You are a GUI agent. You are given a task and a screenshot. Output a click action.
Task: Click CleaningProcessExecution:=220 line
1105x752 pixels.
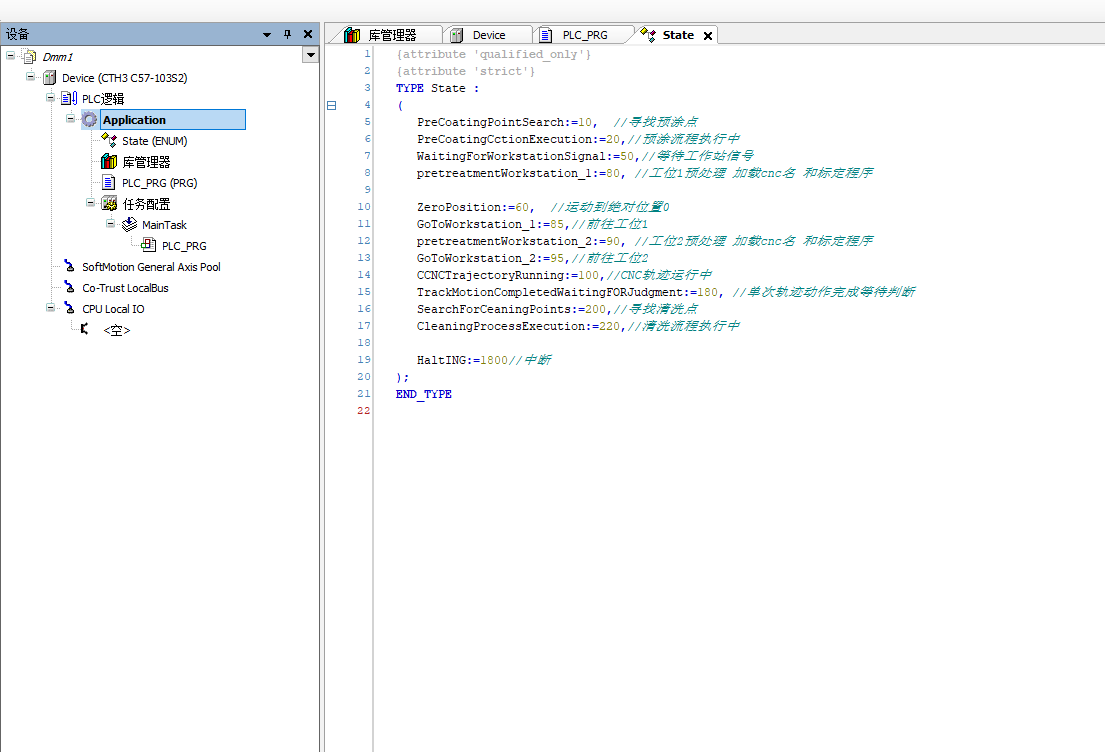click(x=578, y=326)
